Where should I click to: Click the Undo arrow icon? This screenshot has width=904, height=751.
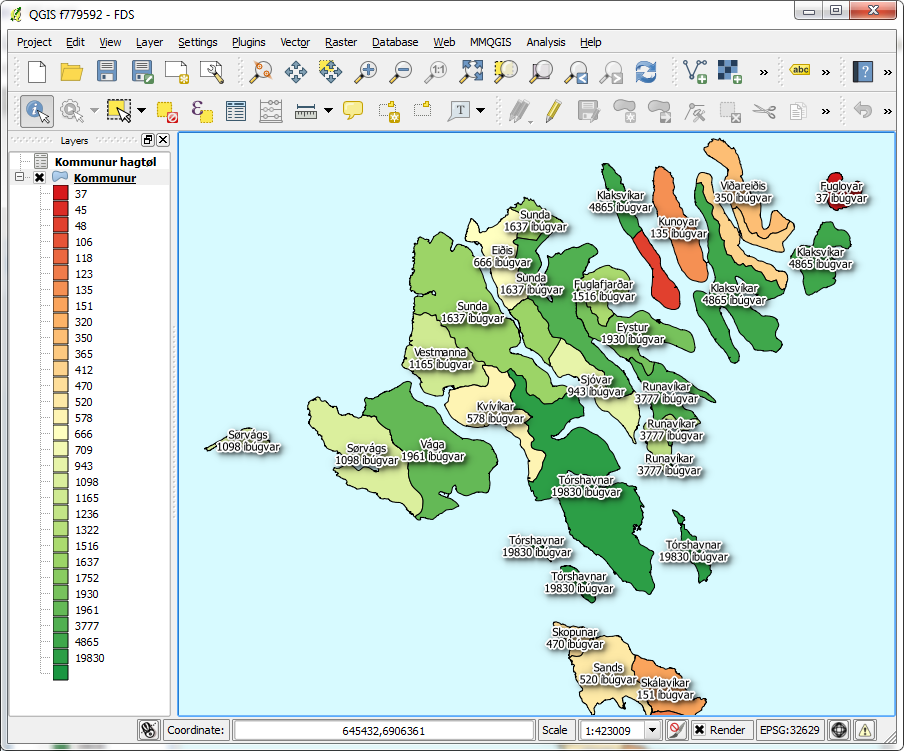click(x=862, y=110)
